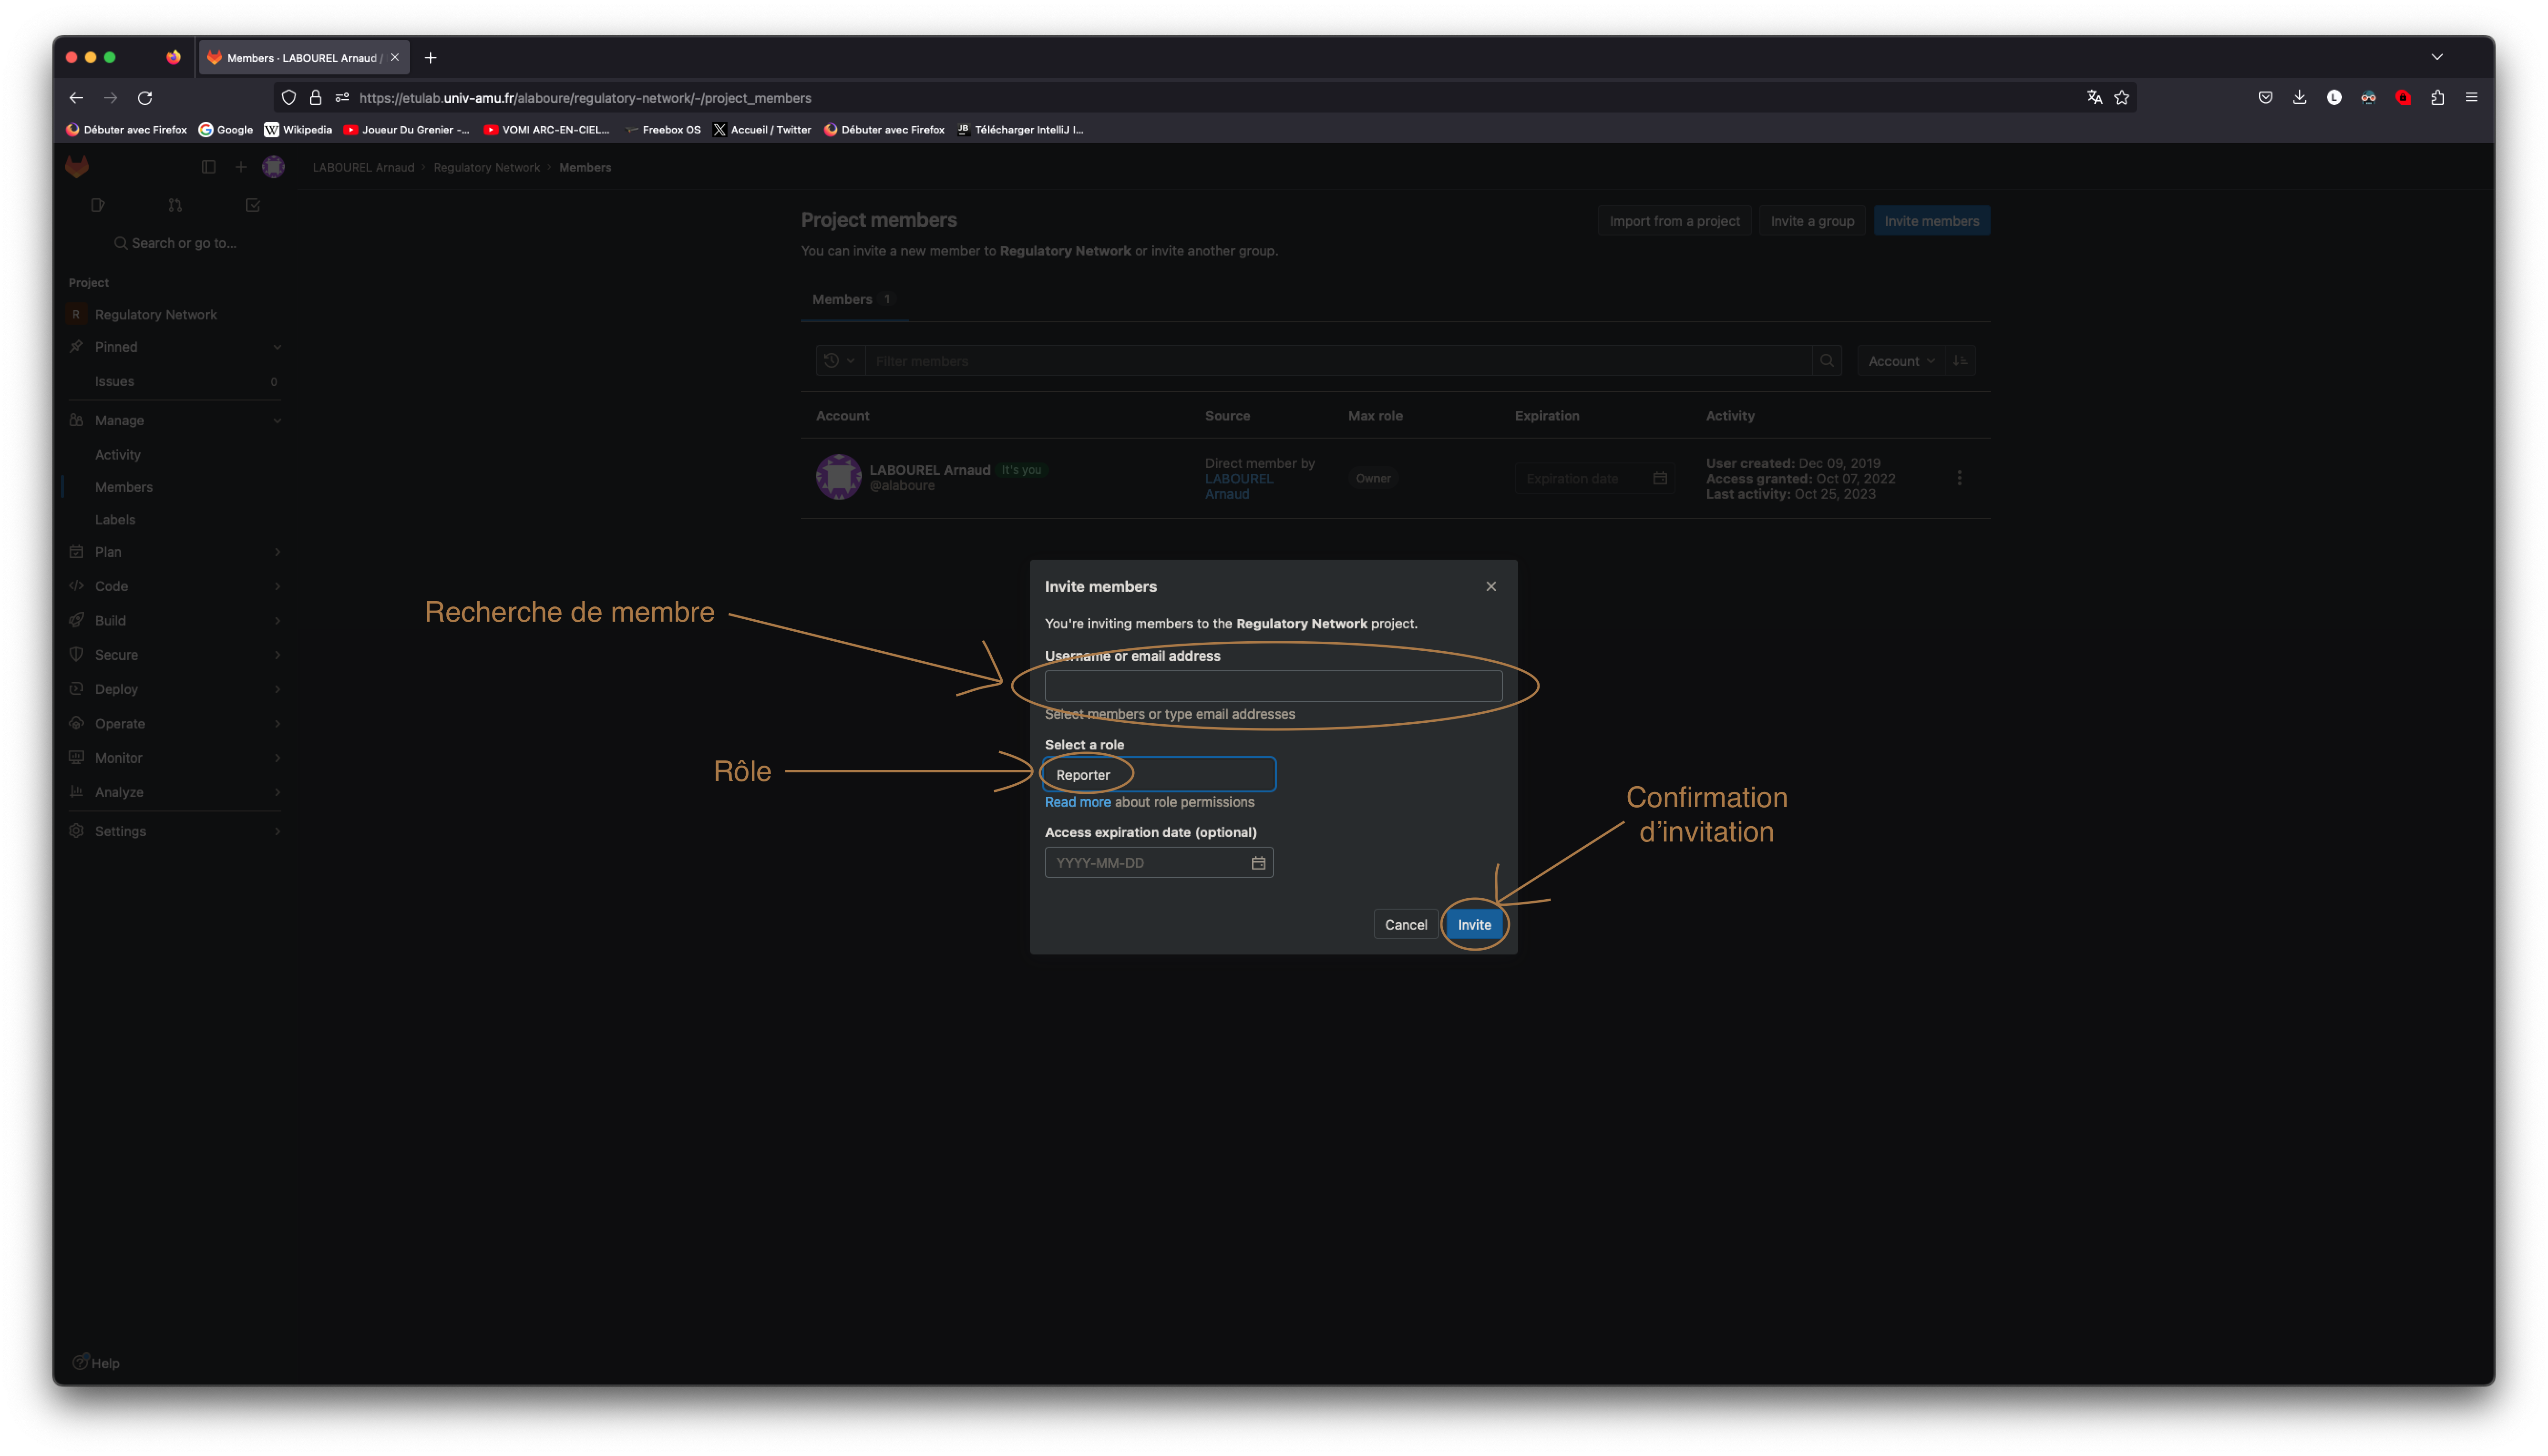The width and height of the screenshot is (2548, 1456).
Task: Click the Invite members page button
Action: (1931, 221)
